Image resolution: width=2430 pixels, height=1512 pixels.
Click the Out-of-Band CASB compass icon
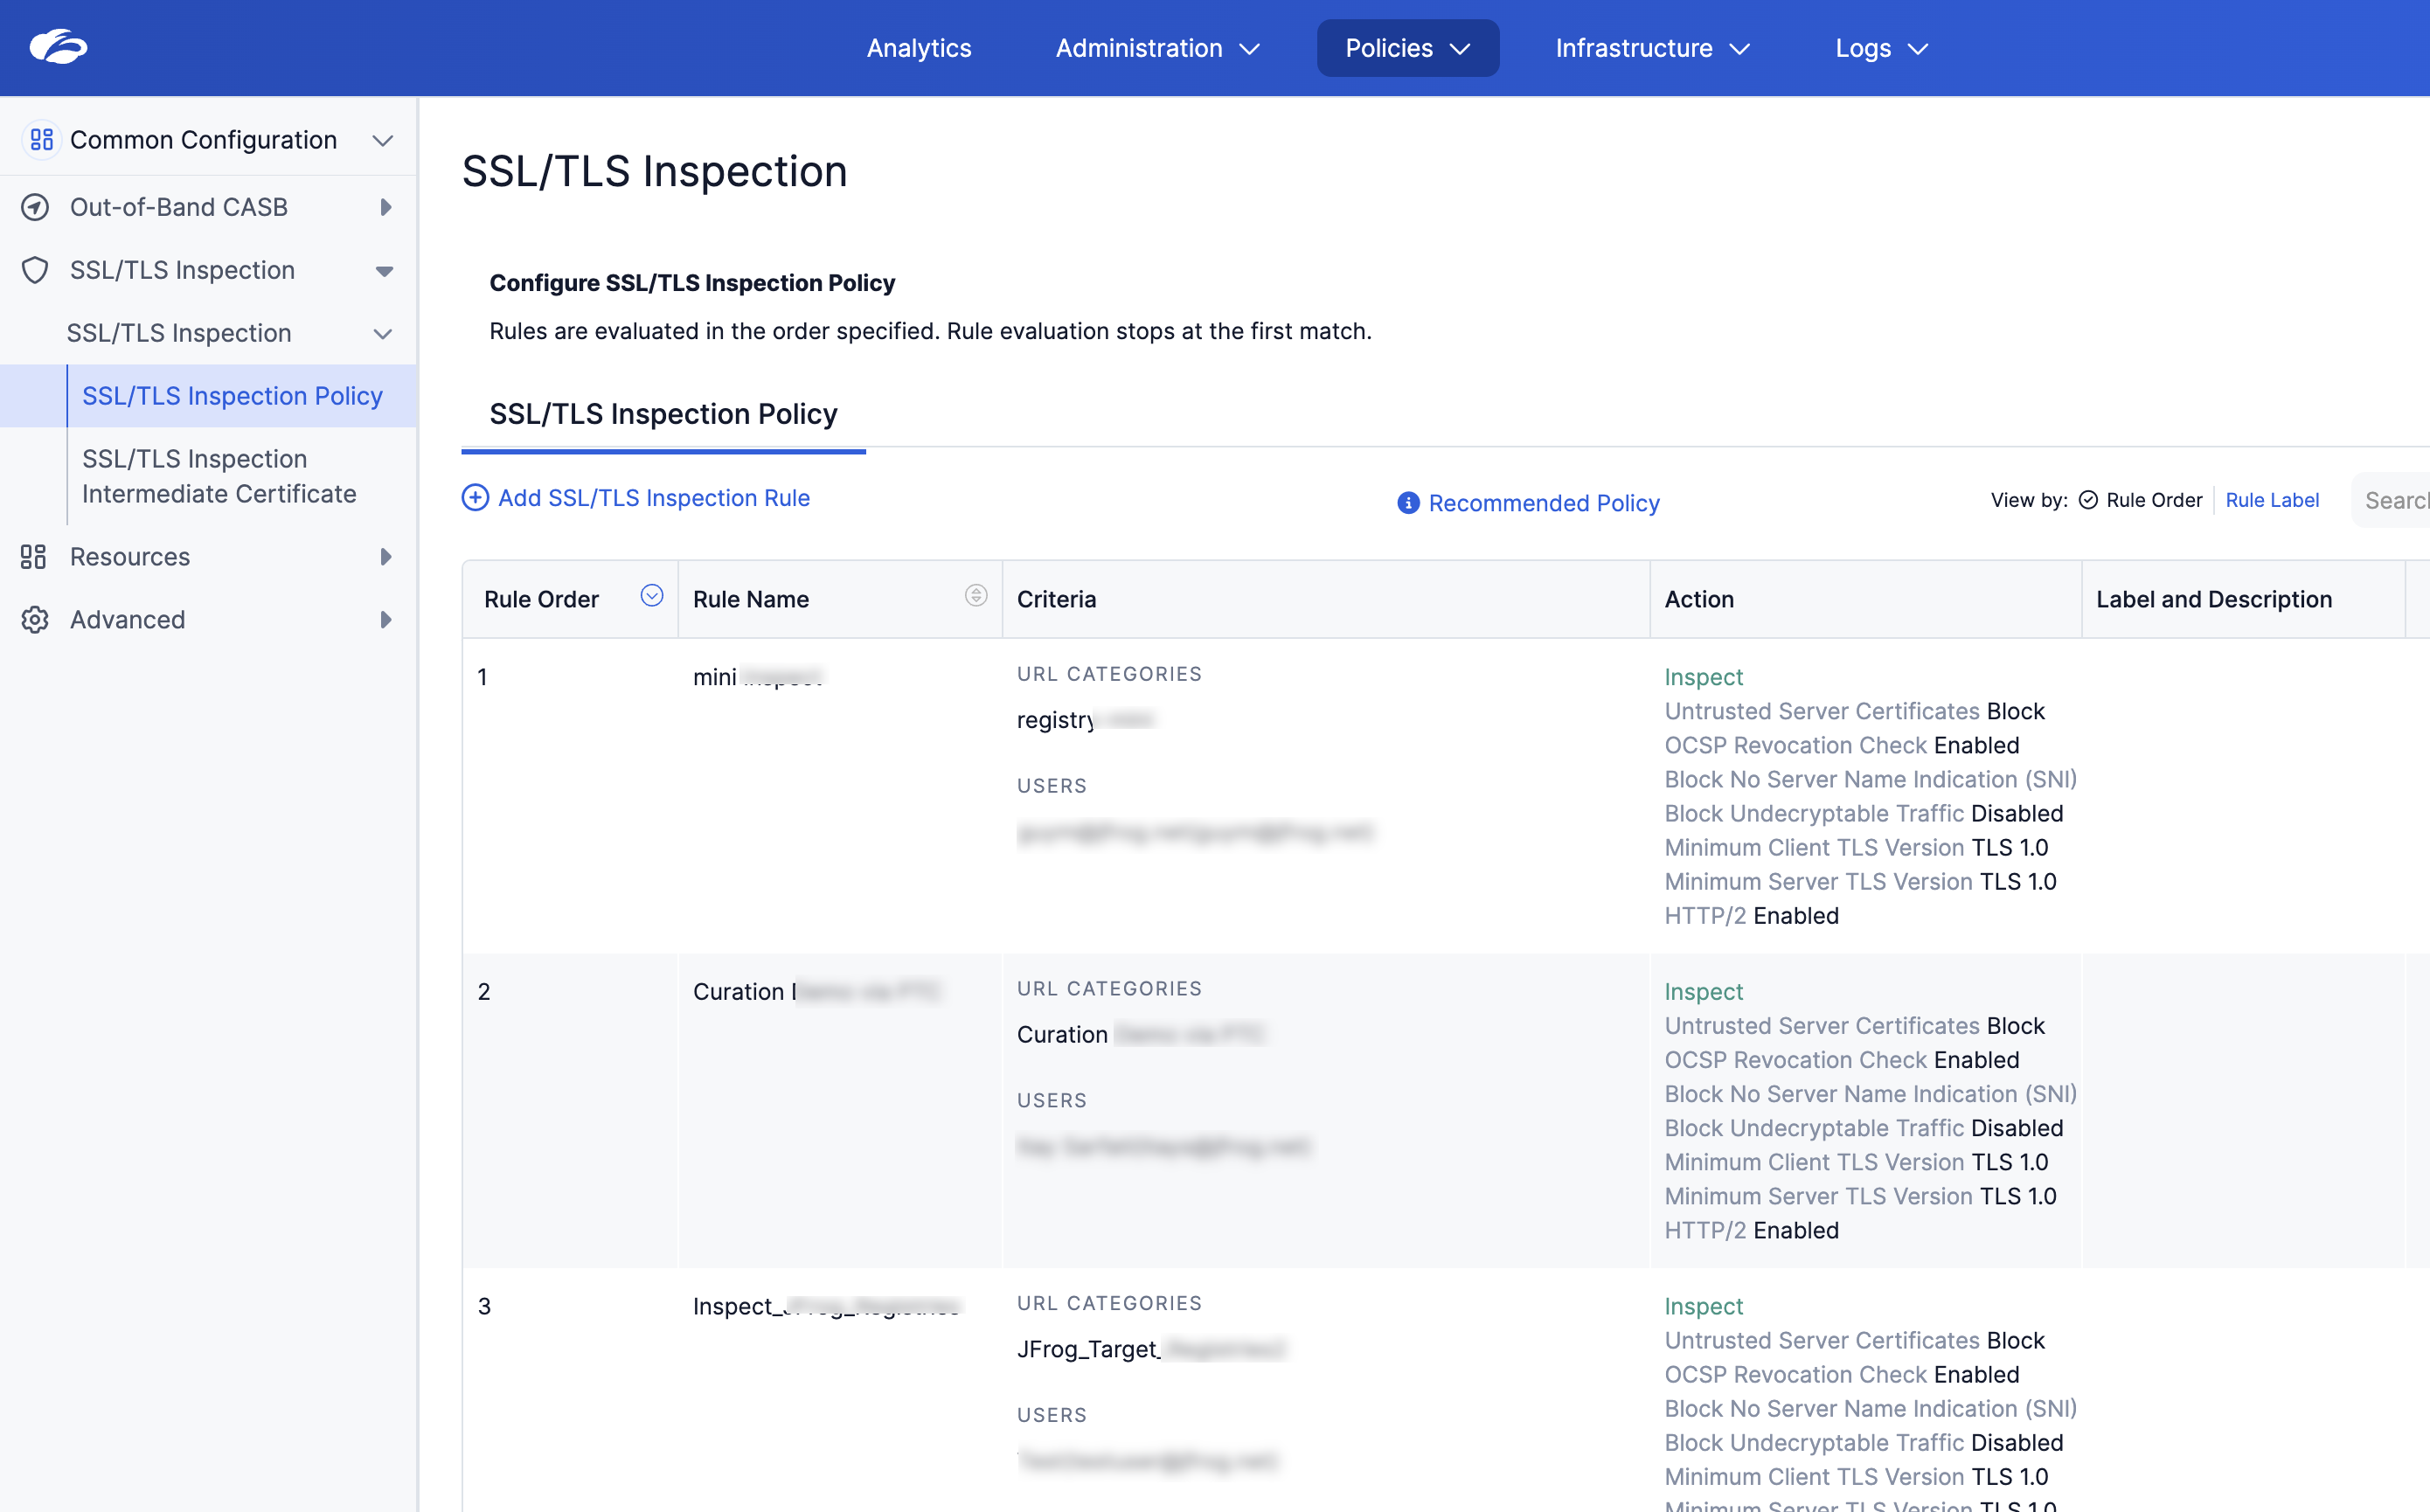pos(35,207)
